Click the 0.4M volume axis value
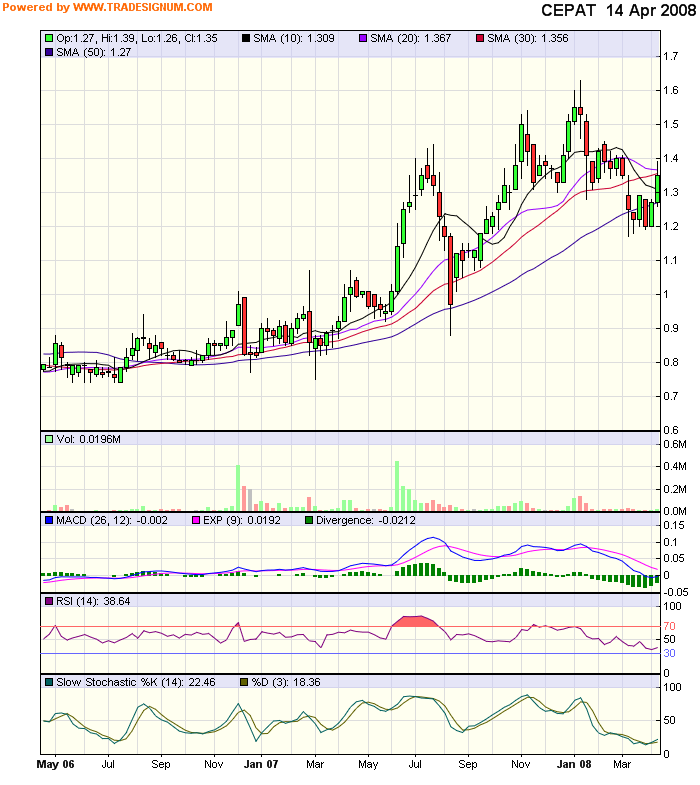Screen dimensions: 700x785 675,467
